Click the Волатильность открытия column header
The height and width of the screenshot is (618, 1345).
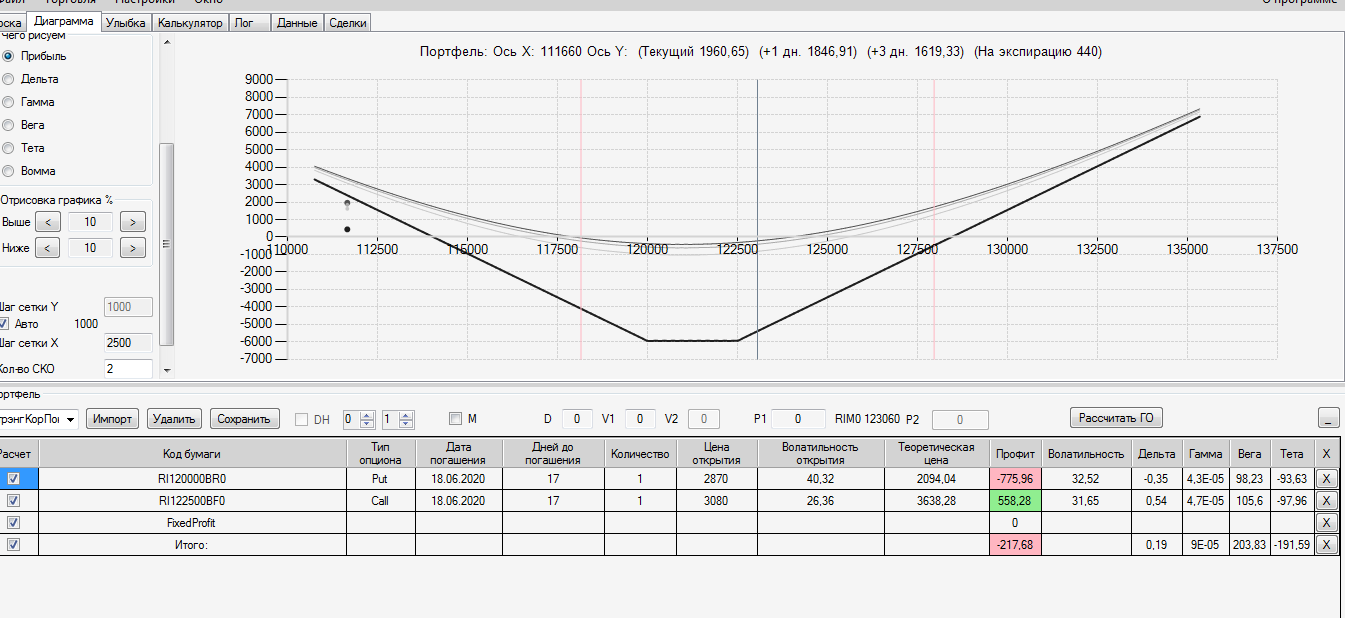click(820, 454)
